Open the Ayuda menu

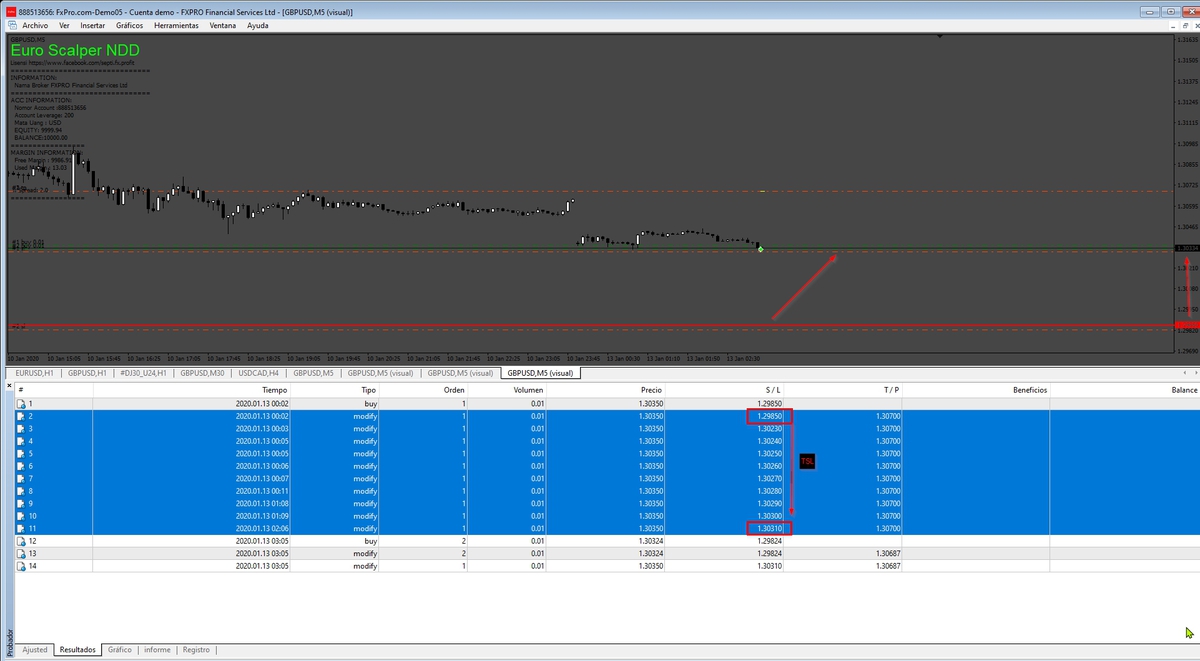pyautogui.click(x=258, y=25)
